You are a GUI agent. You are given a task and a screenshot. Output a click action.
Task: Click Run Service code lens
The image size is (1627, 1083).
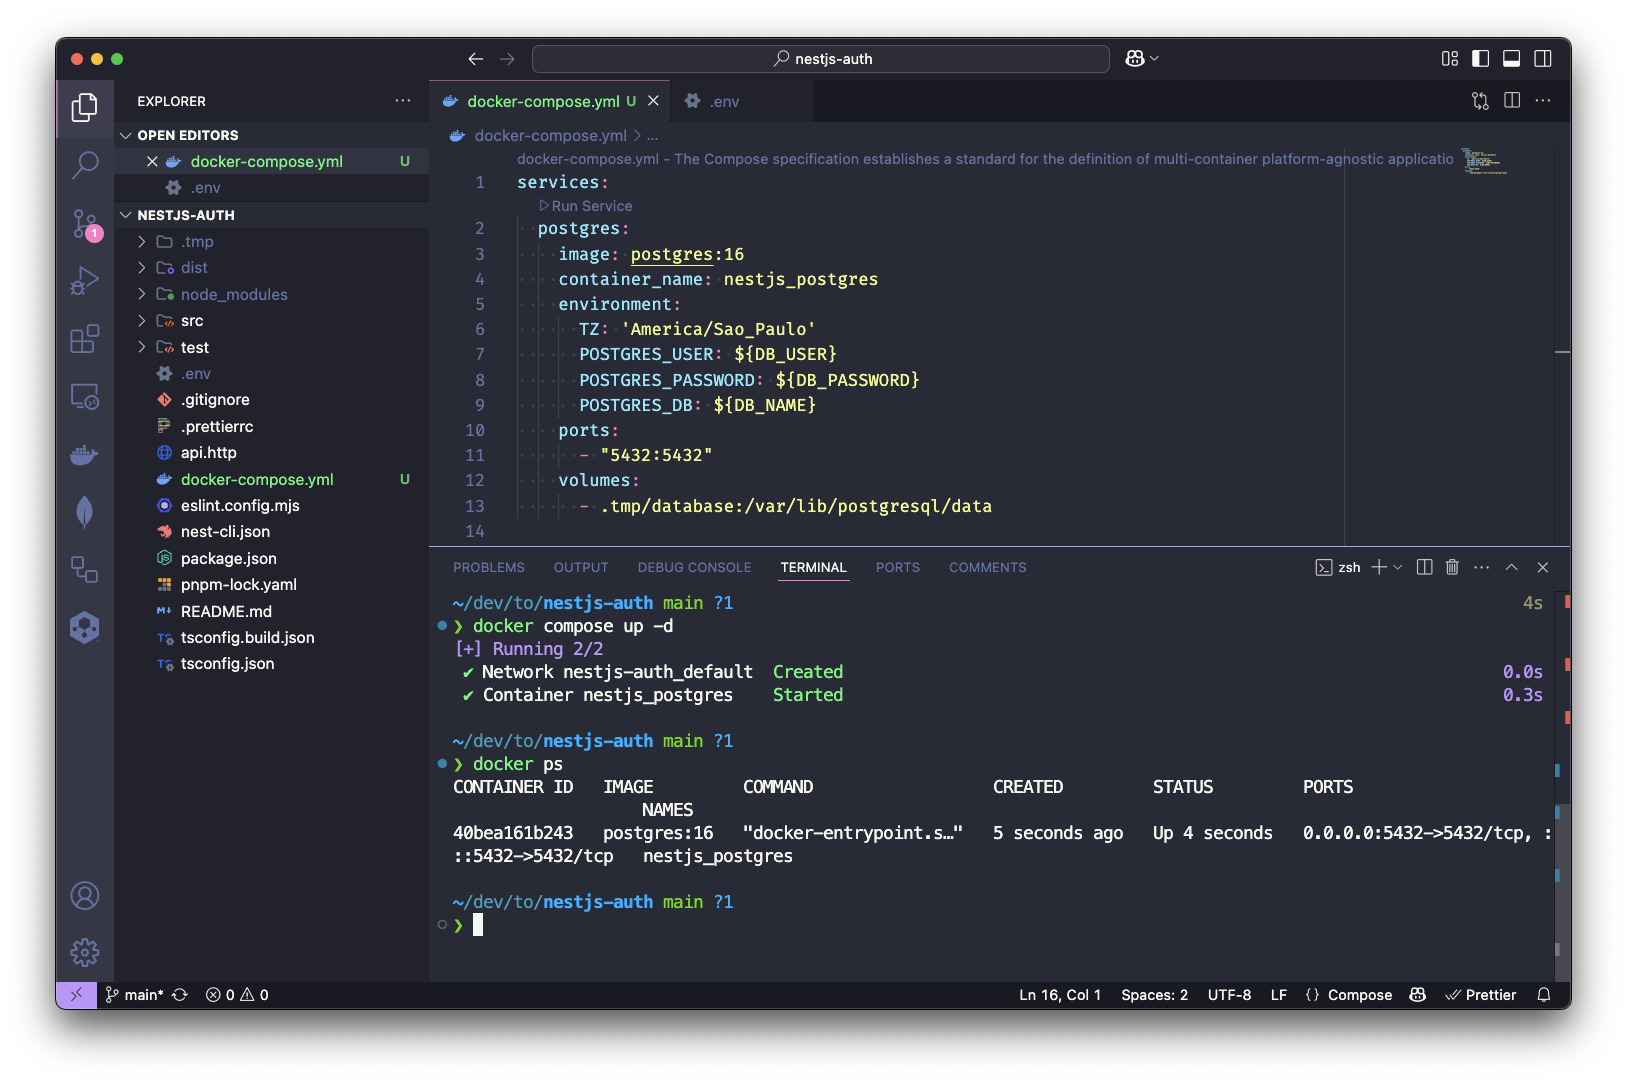(586, 206)
